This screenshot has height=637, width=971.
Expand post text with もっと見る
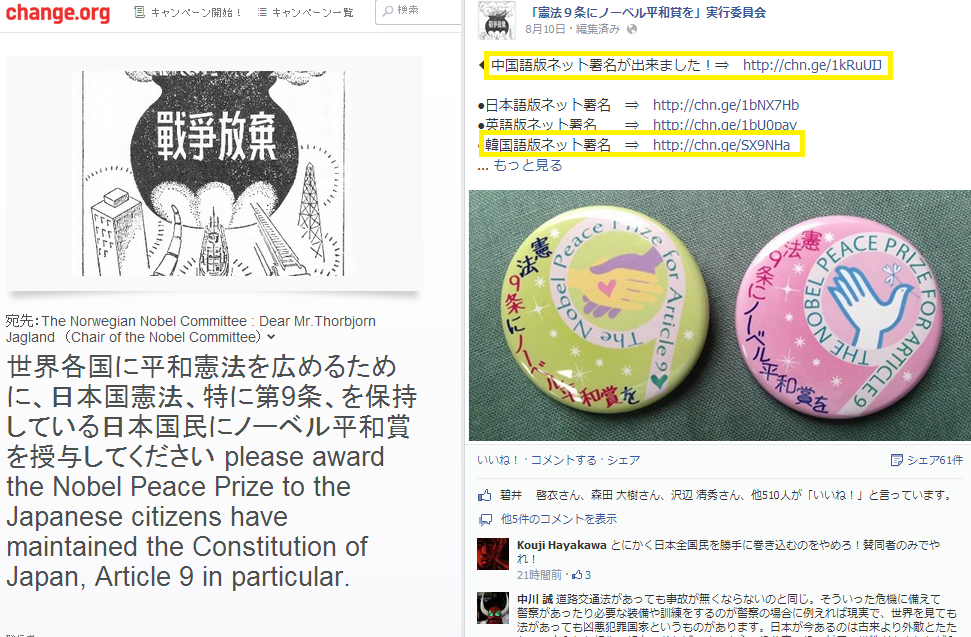tap(528, 165)
